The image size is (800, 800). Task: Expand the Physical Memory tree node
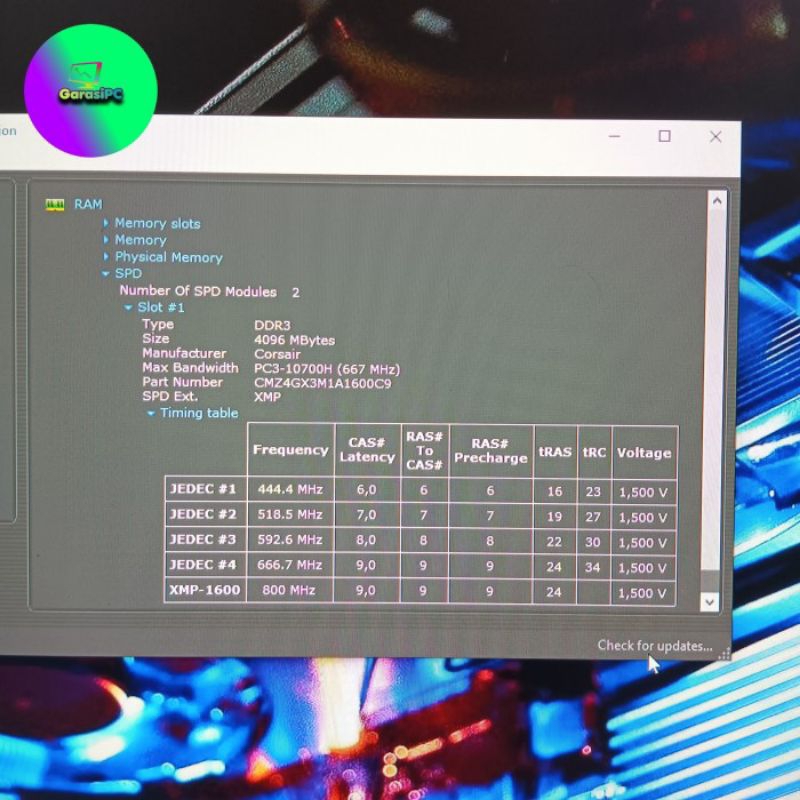[x=106, y=257]
